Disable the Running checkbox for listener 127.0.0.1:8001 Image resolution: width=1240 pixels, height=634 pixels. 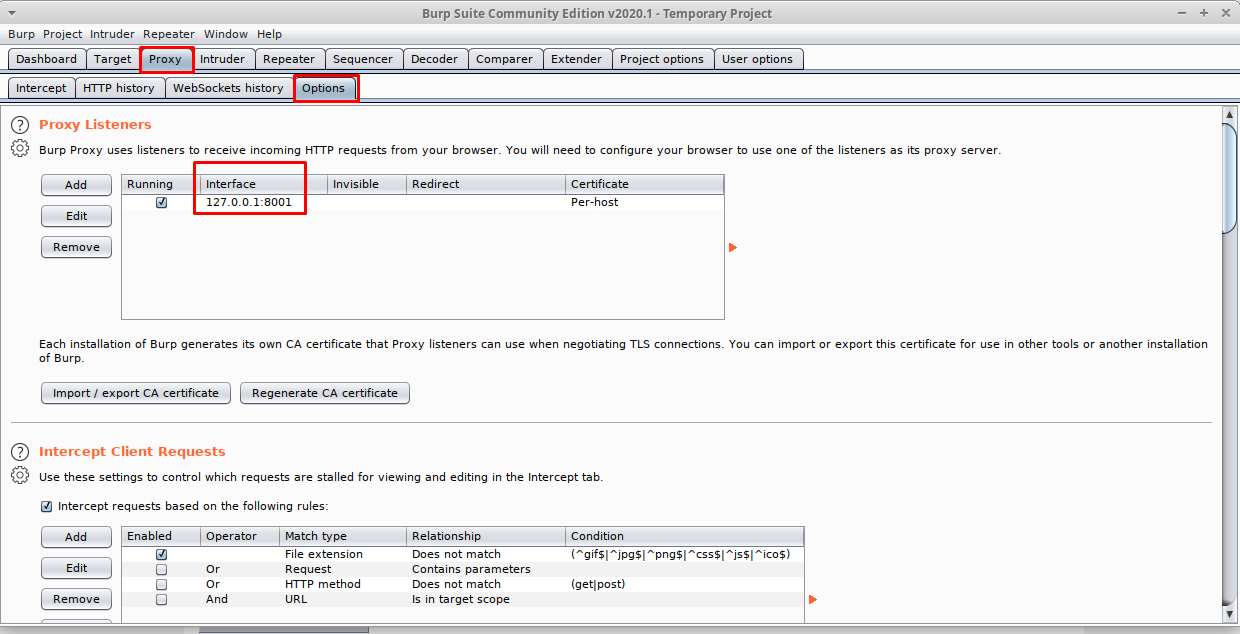(x=161, y=202)
